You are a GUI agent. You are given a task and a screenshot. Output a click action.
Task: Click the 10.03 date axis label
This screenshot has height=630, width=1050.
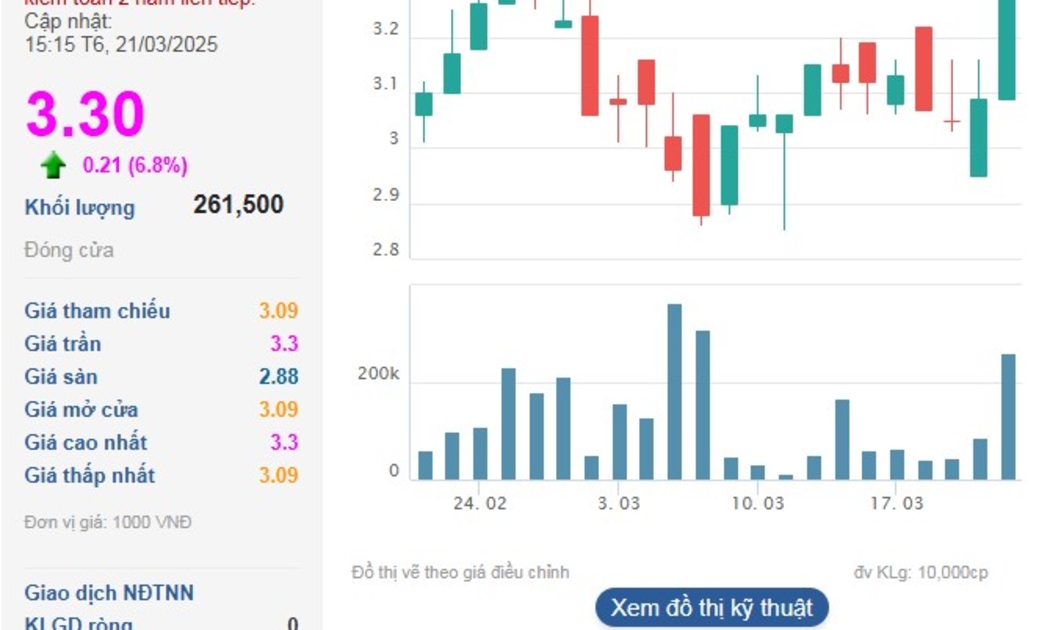(757, 503)
